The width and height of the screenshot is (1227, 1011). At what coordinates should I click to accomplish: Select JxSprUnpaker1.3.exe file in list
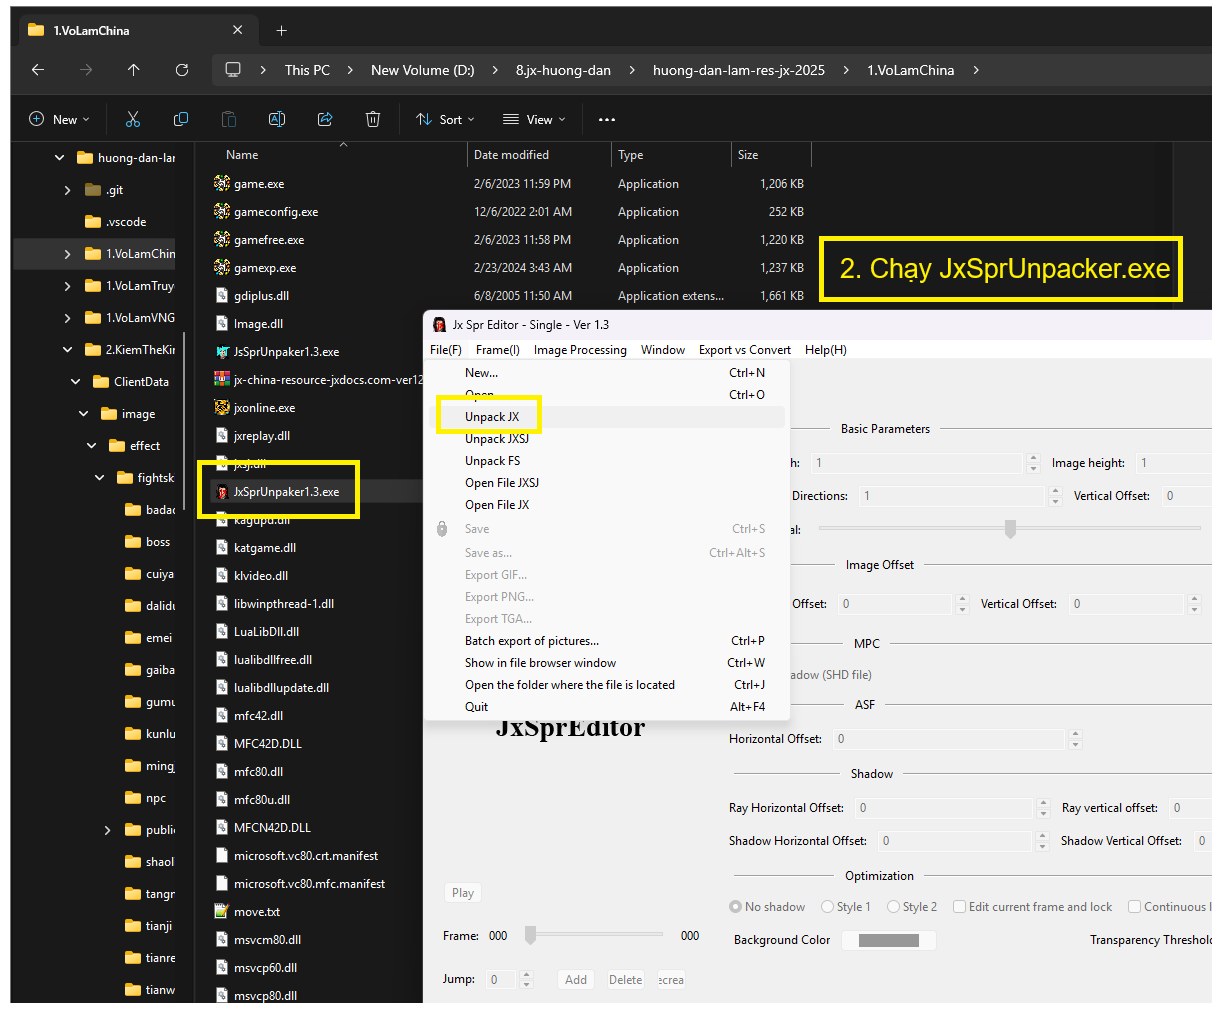(286, 492)
